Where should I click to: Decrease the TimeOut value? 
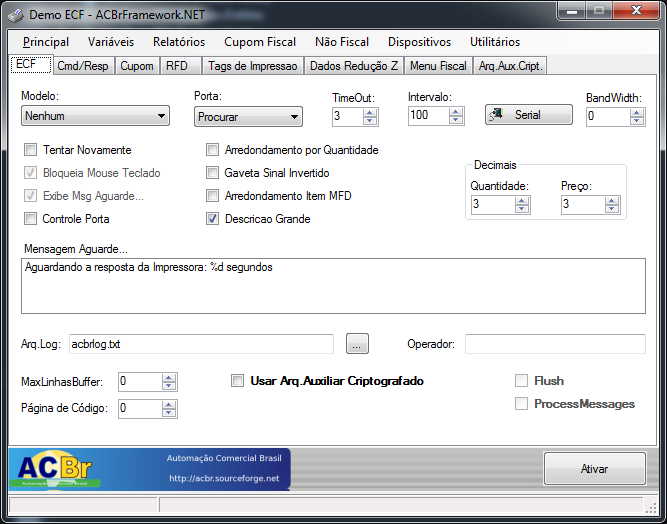(370, 121)
